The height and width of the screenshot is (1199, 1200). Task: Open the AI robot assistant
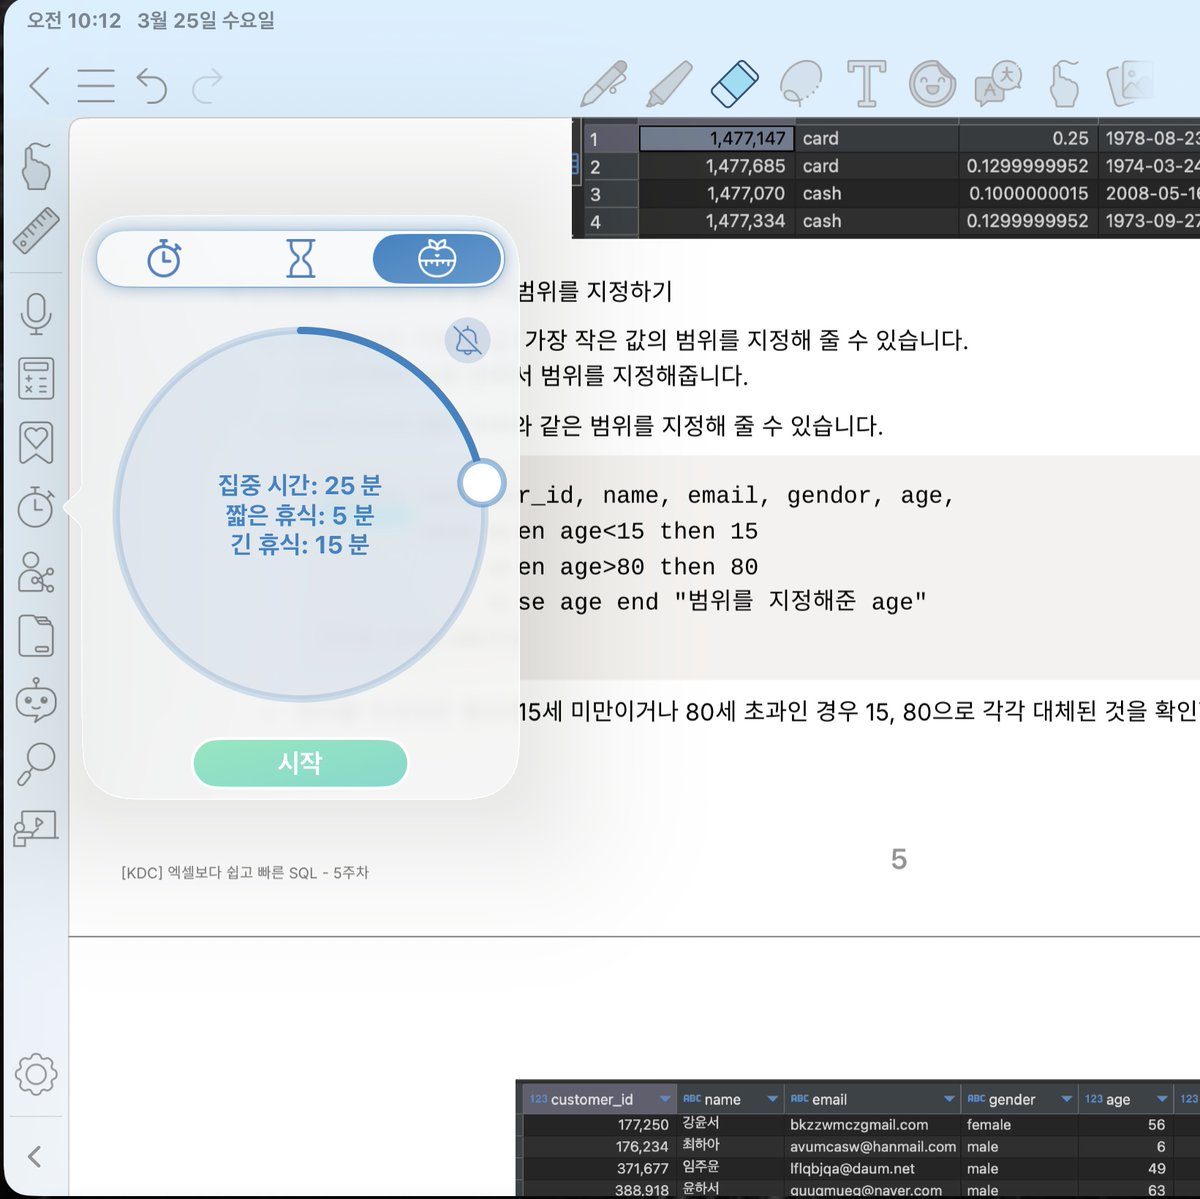click(x=36, y=700)
